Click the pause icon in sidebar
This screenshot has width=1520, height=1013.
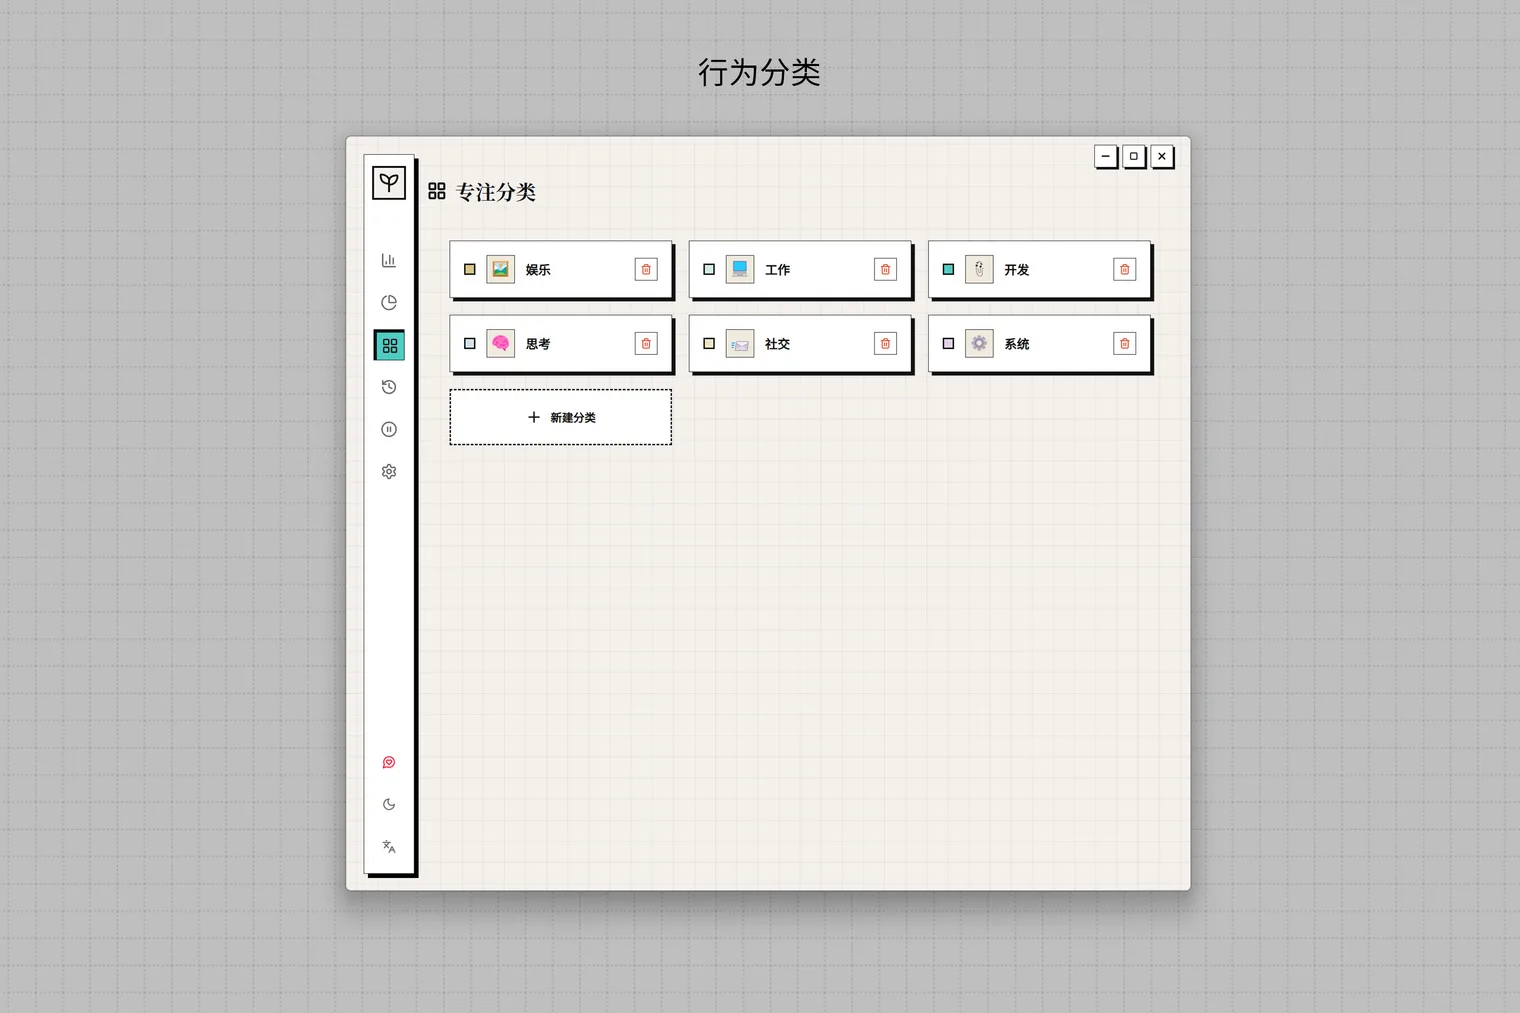[x=389, y=429]
